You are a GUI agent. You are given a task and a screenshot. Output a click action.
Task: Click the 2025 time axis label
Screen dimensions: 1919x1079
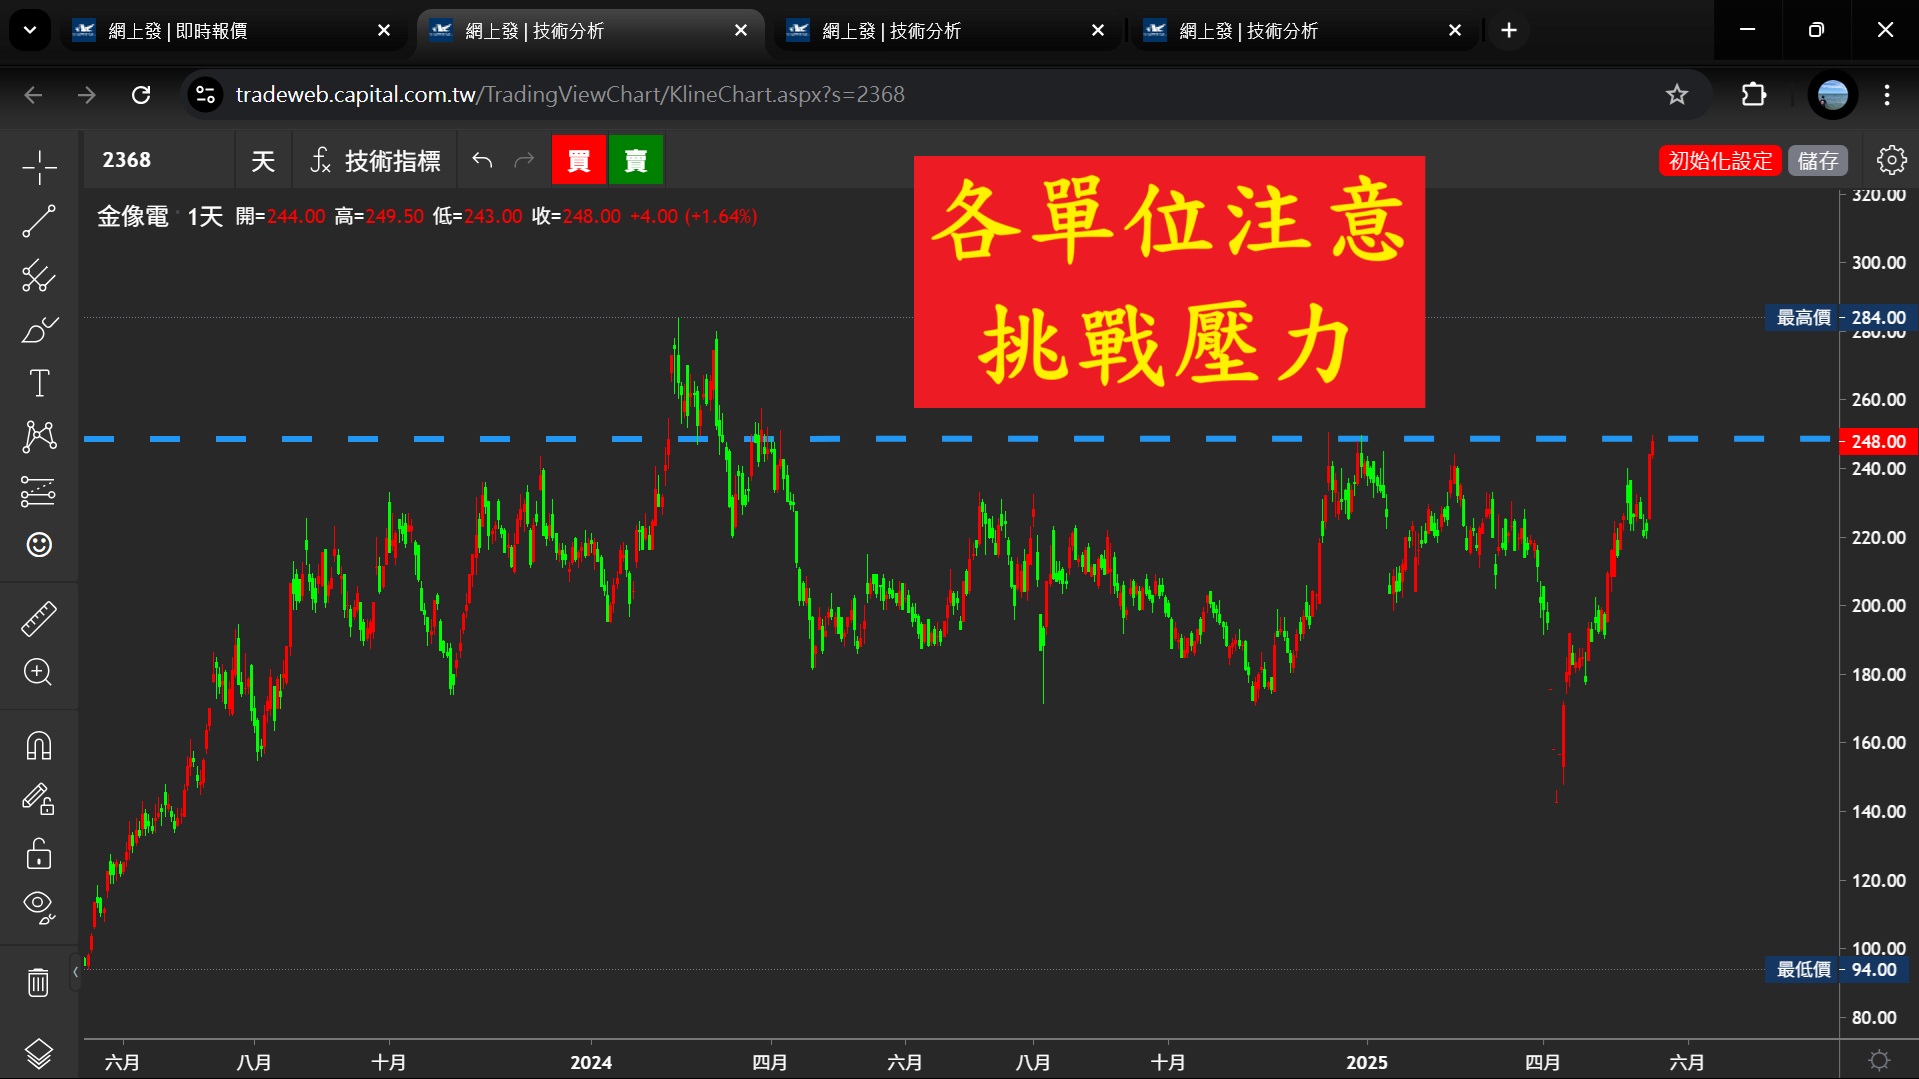[x=1366, y=1062]
